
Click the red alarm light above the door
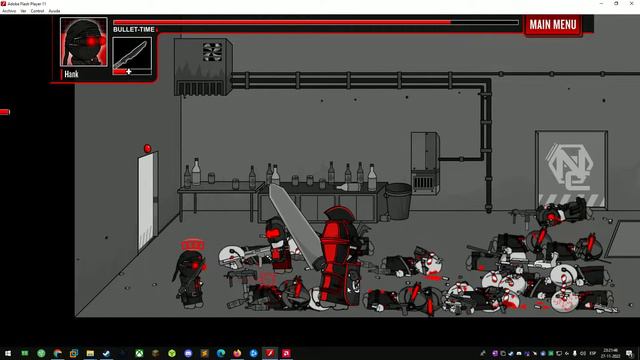tap(147, 148)
